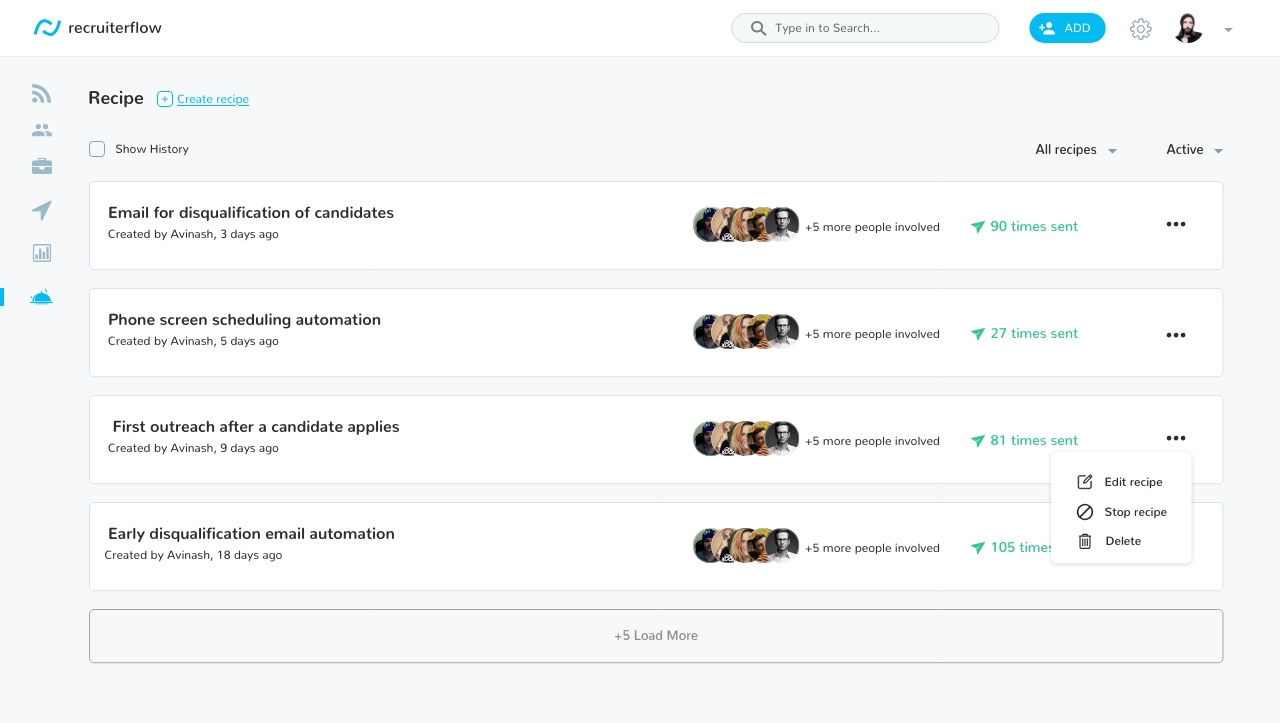The height and width of the screenshot is (723, 1280).
Task: Open Phone screen scheduling automation recipe
Action: [244, 320]
